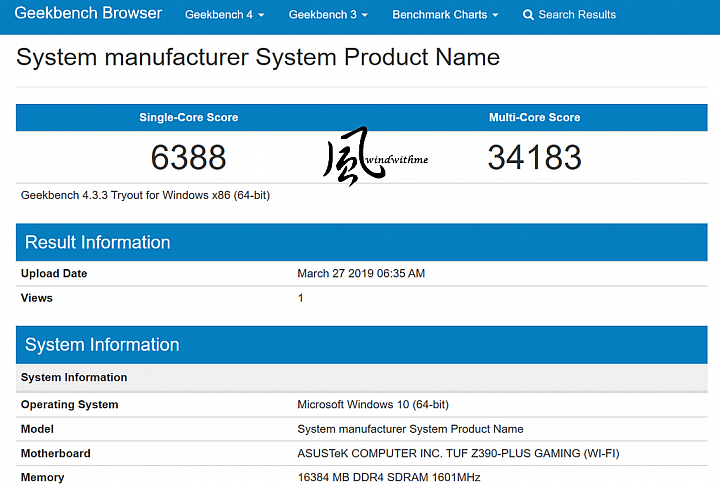The height and width of the screenshot is (484, 720).
Task: Click the Geekbench 4.3.3 Tryout version text
Action: (145, 195)
